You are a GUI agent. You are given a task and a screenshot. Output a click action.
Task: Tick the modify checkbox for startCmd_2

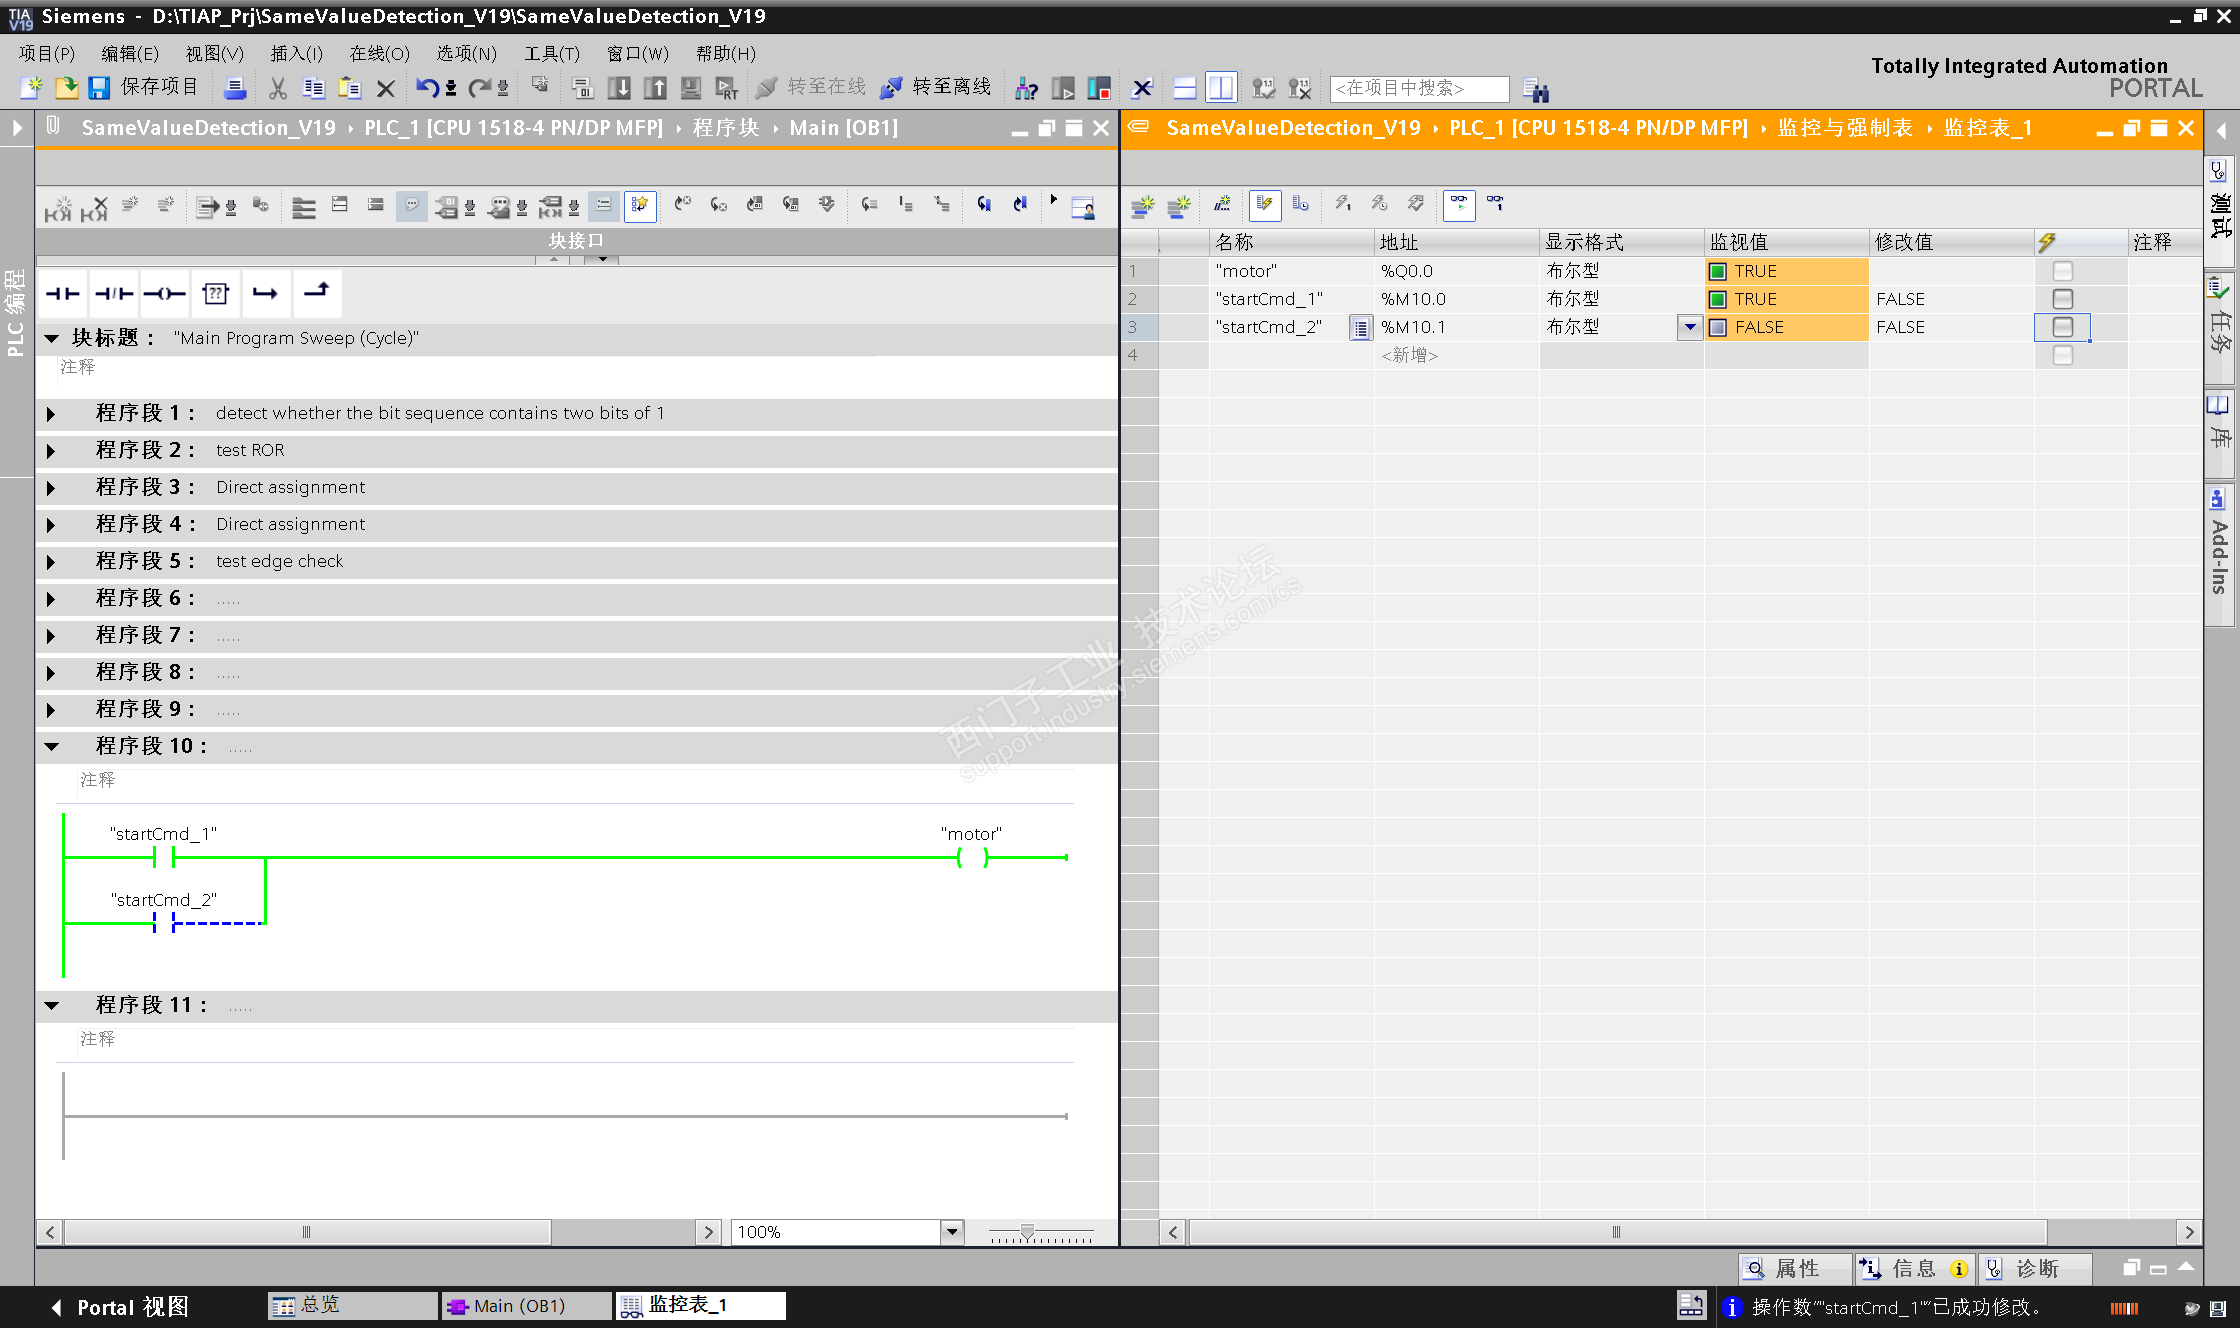pos(2062,327)
